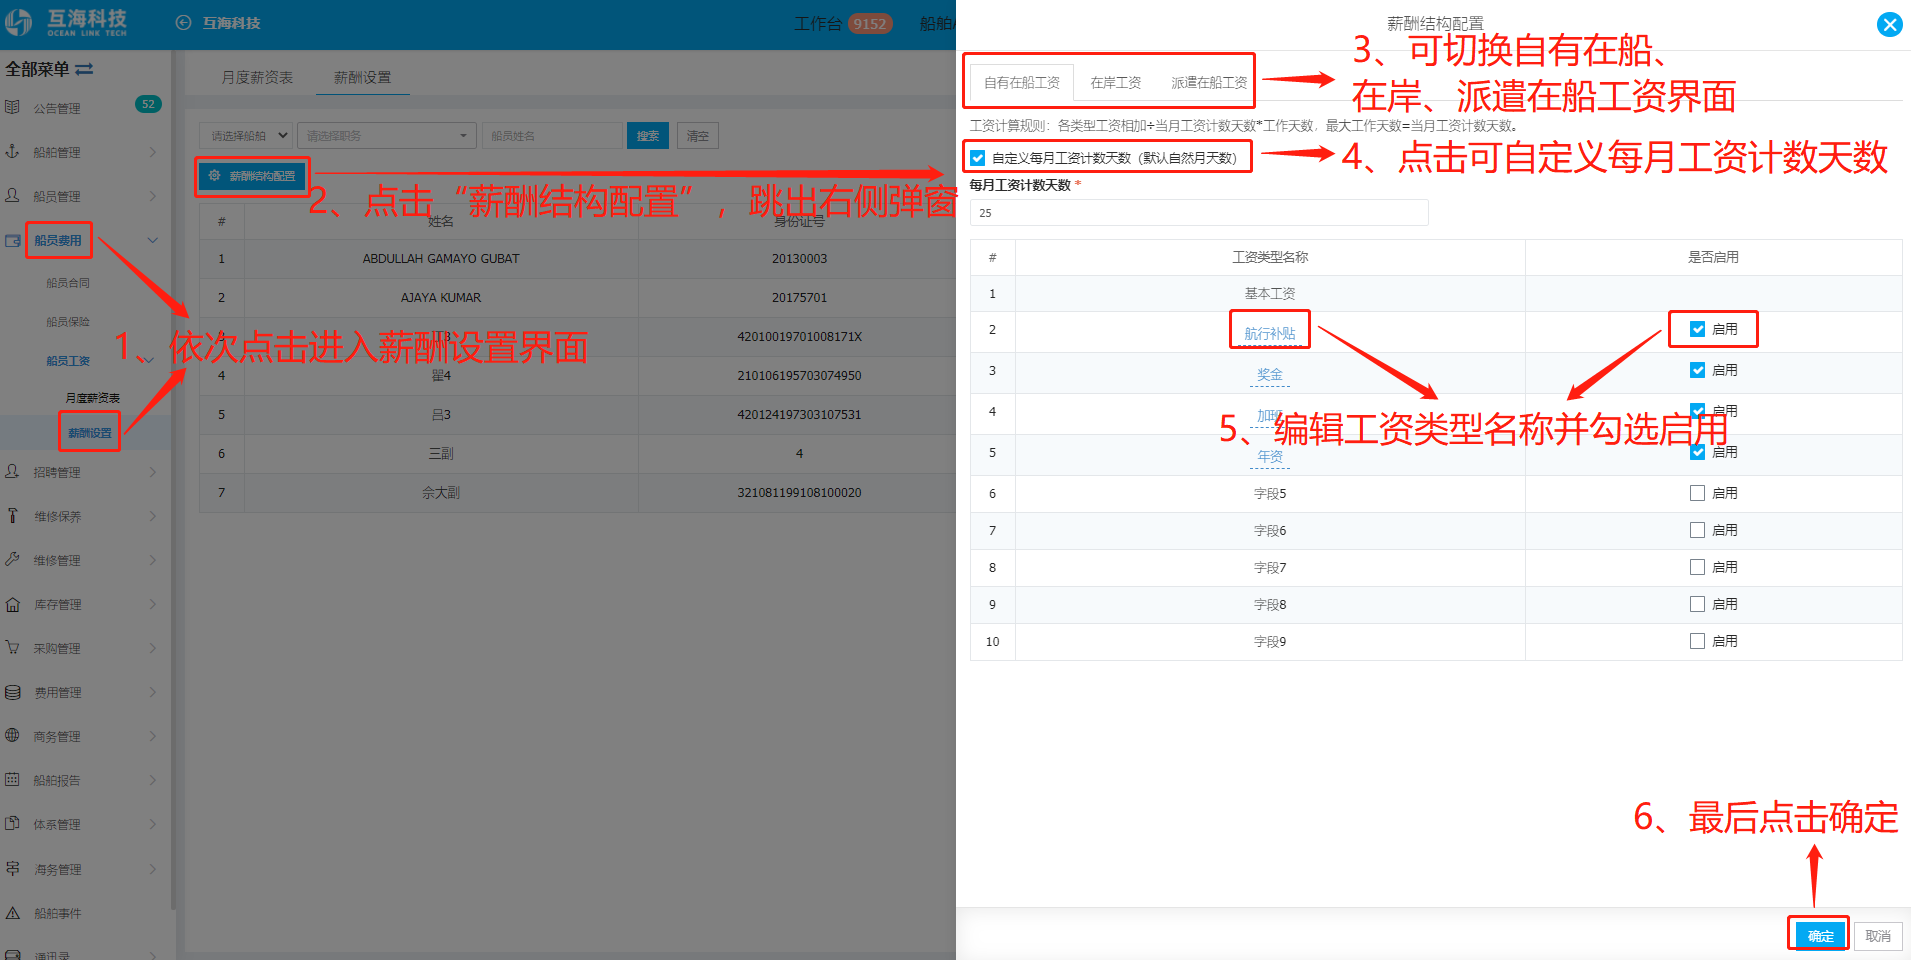
Task: Click the 9152 badge next to 工作台
Action: [869, 24]
